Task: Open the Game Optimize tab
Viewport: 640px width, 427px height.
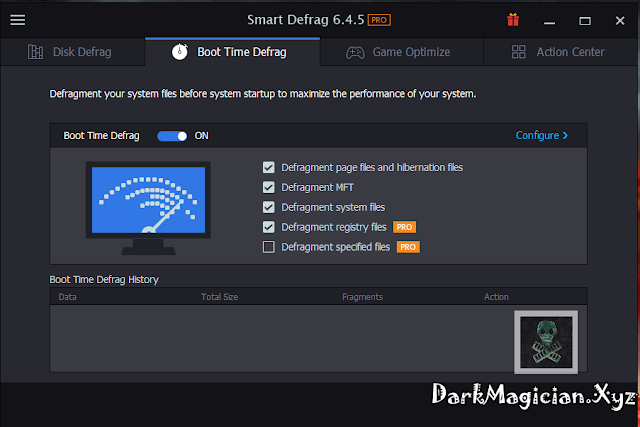Action: [402, 52]
